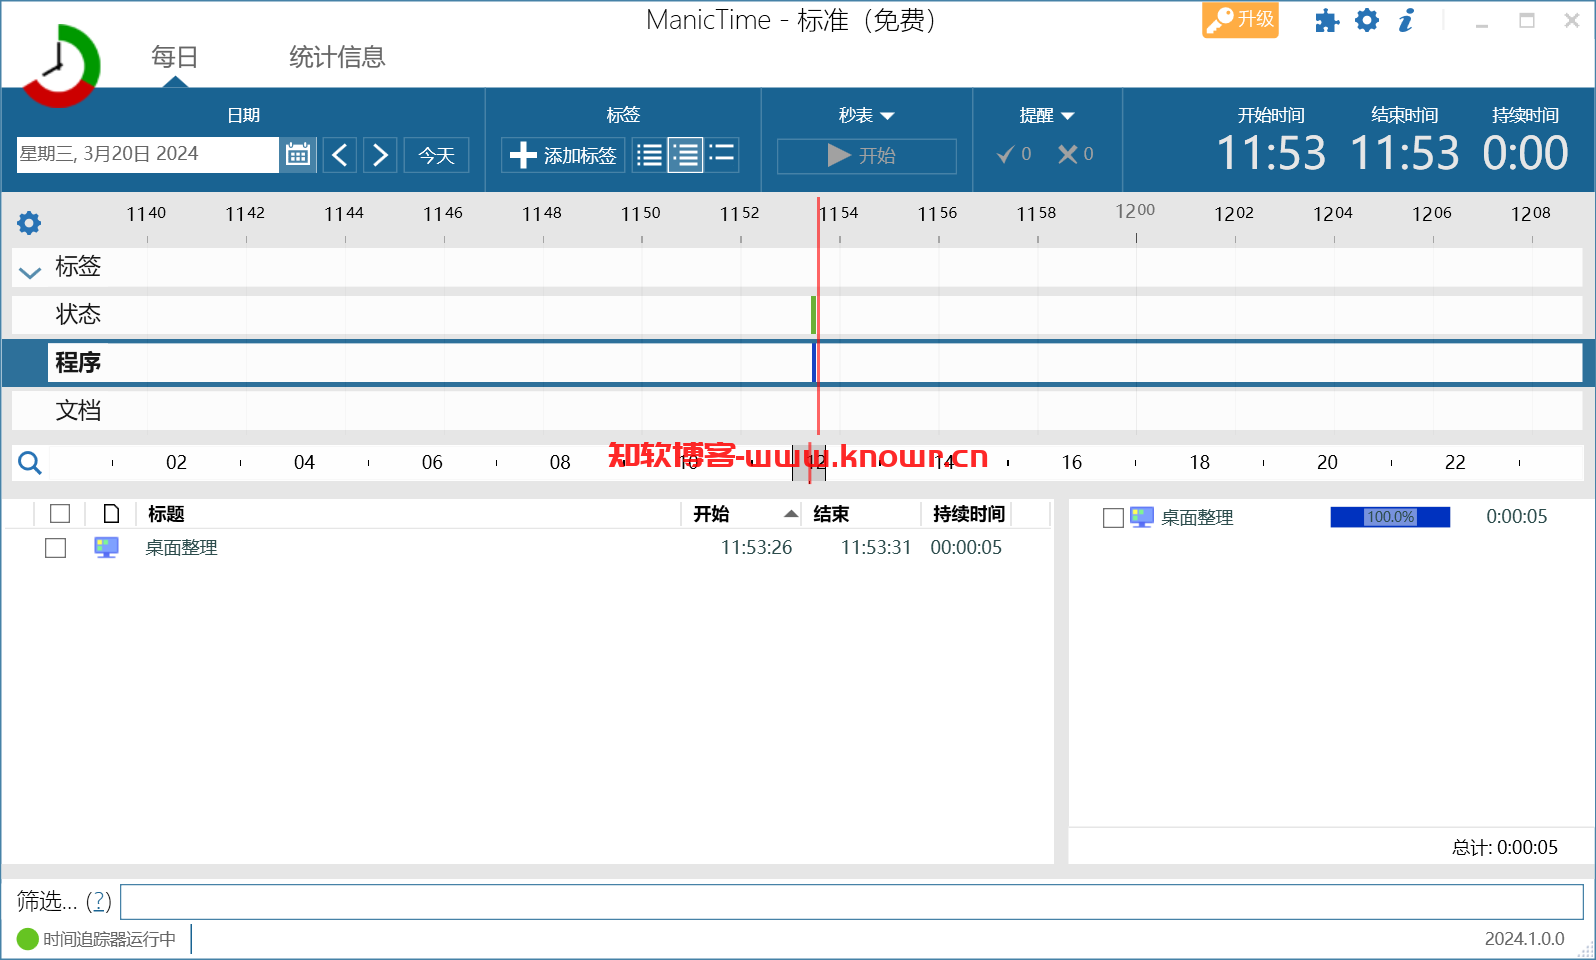Screen dimensions: 1596x960
Task: Check the 桌面整理 row checkbox
Action: pyautogui.click(x=56, y=548)
